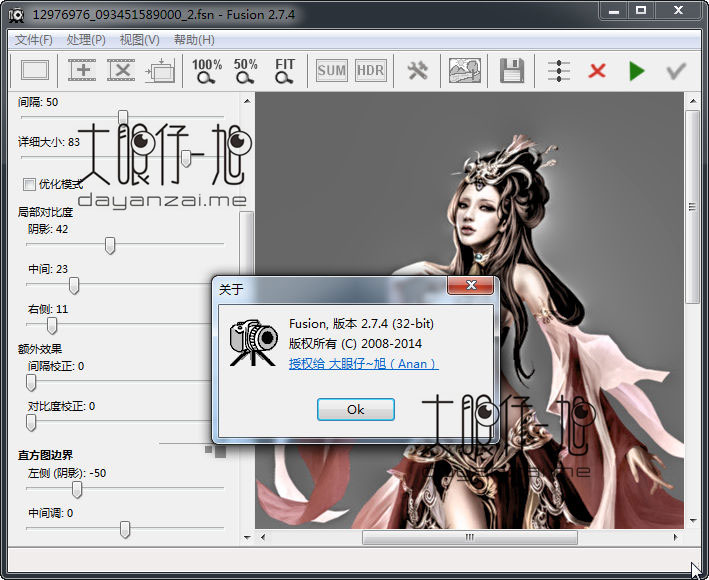Open the 视图(V) menu

(x=139, y=40)
